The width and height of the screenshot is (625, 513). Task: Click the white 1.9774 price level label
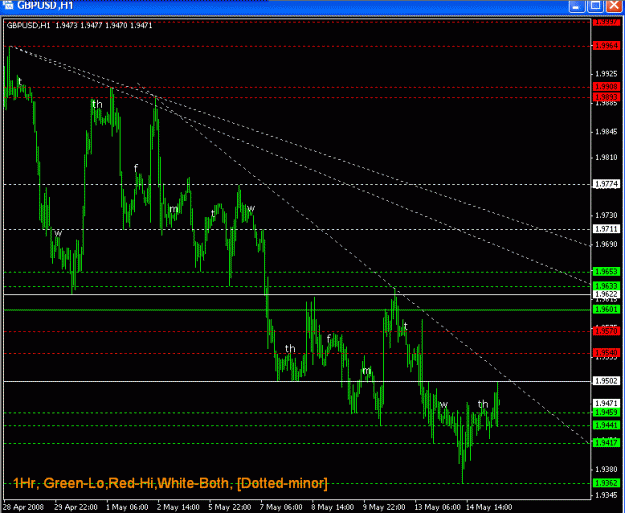tap(606, 184)
